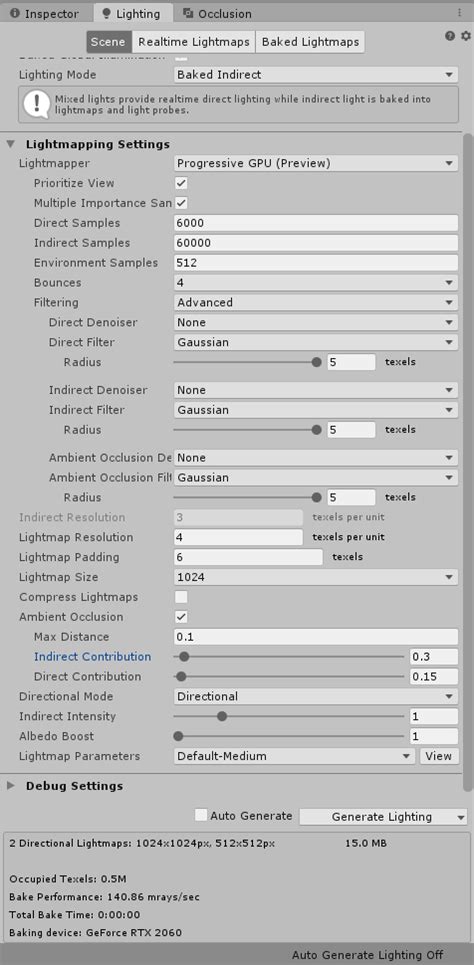Click the Indirect Filter Radius value field
The width and height of the screenshot is (474, 965).
coord(351,430)
